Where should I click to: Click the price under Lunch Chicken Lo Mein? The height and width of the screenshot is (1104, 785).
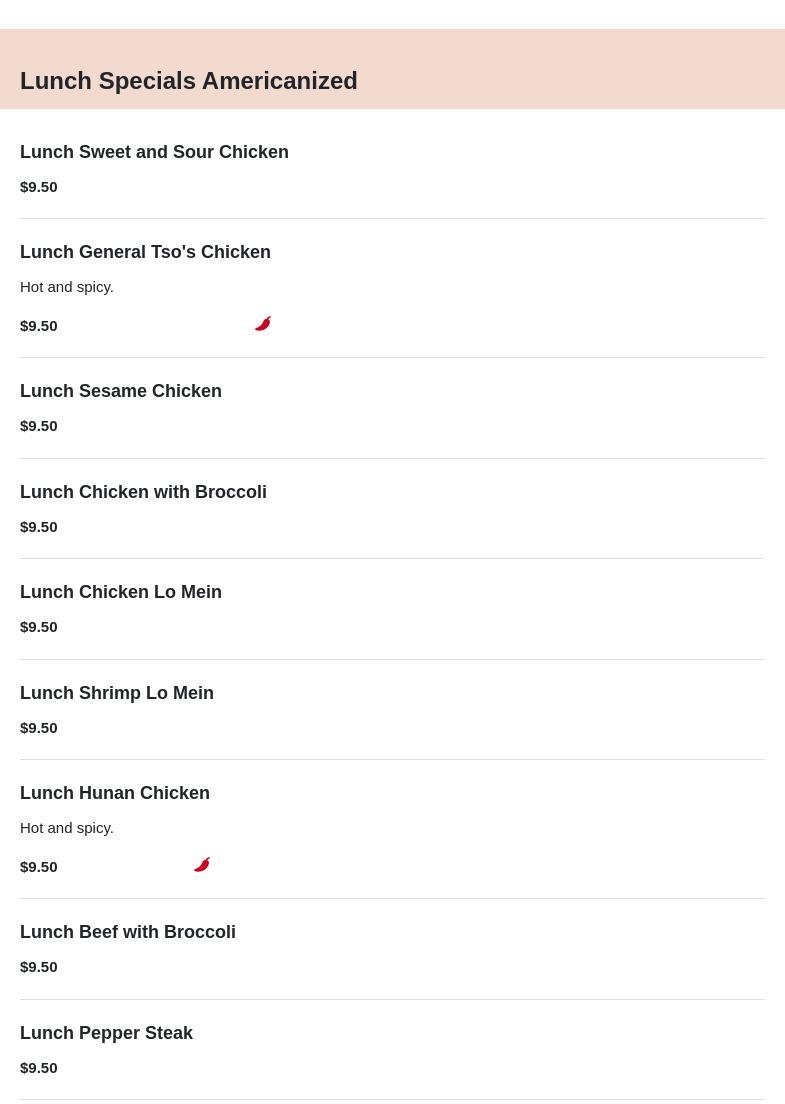tap(39, 627)
